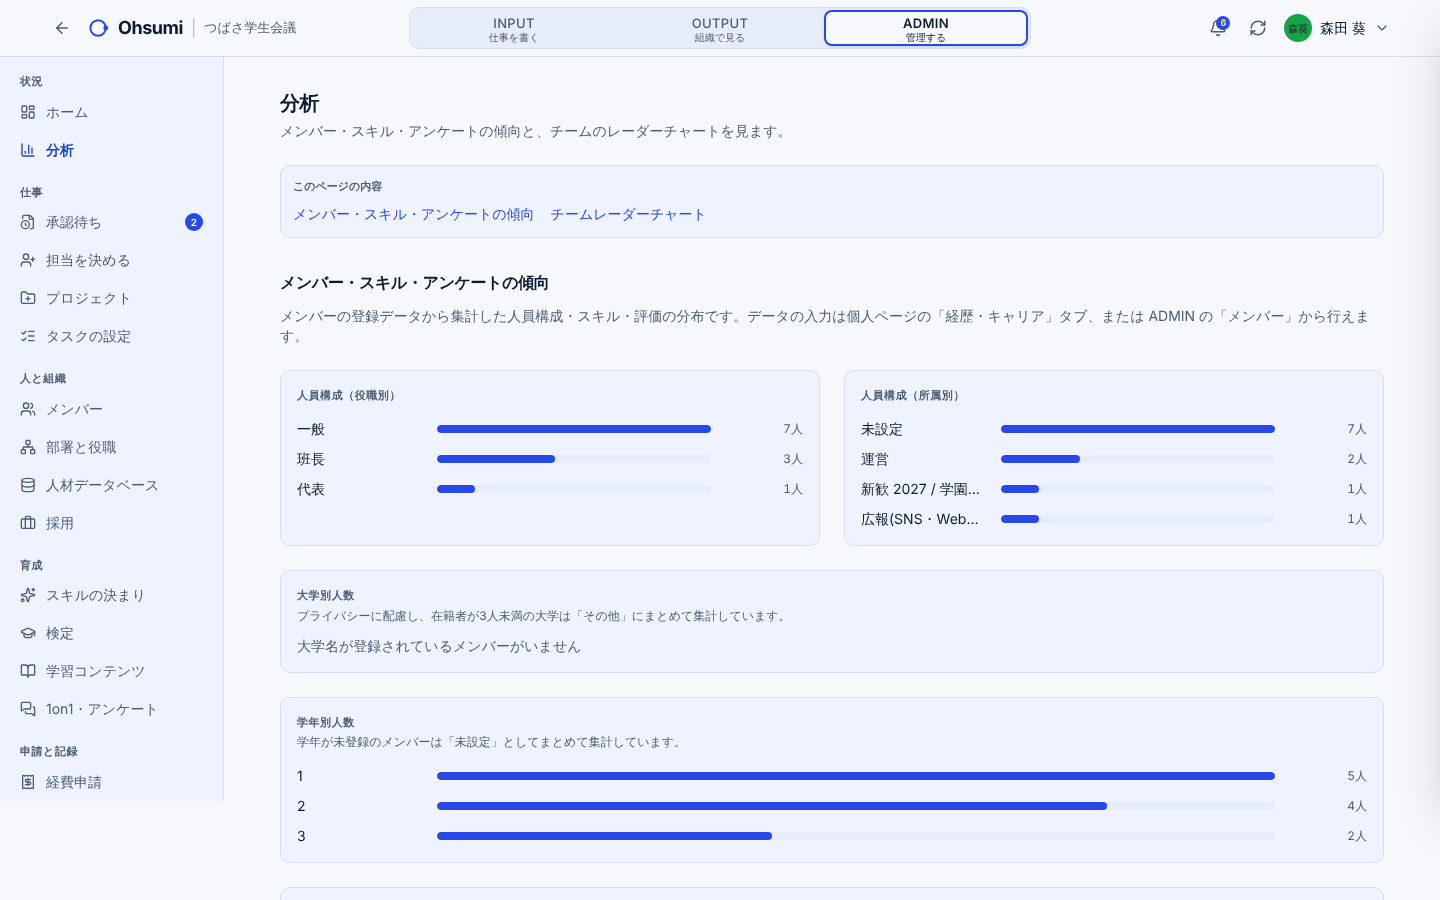Open the 承認待ち menu item

pos(112,222)
